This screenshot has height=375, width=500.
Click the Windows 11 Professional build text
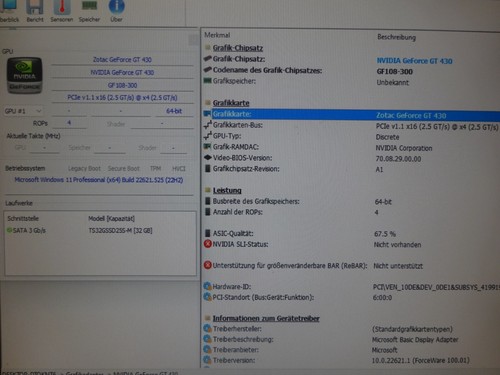(x=99, y=180)
